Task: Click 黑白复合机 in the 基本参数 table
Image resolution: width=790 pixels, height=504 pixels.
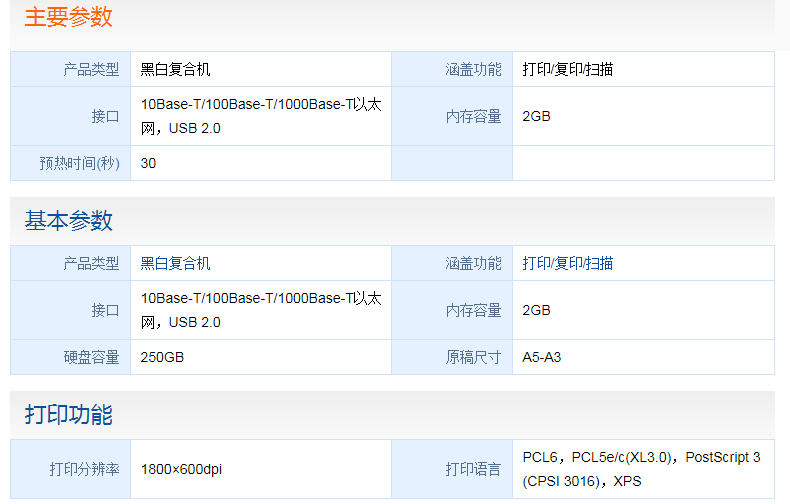Action: point(175,264)
